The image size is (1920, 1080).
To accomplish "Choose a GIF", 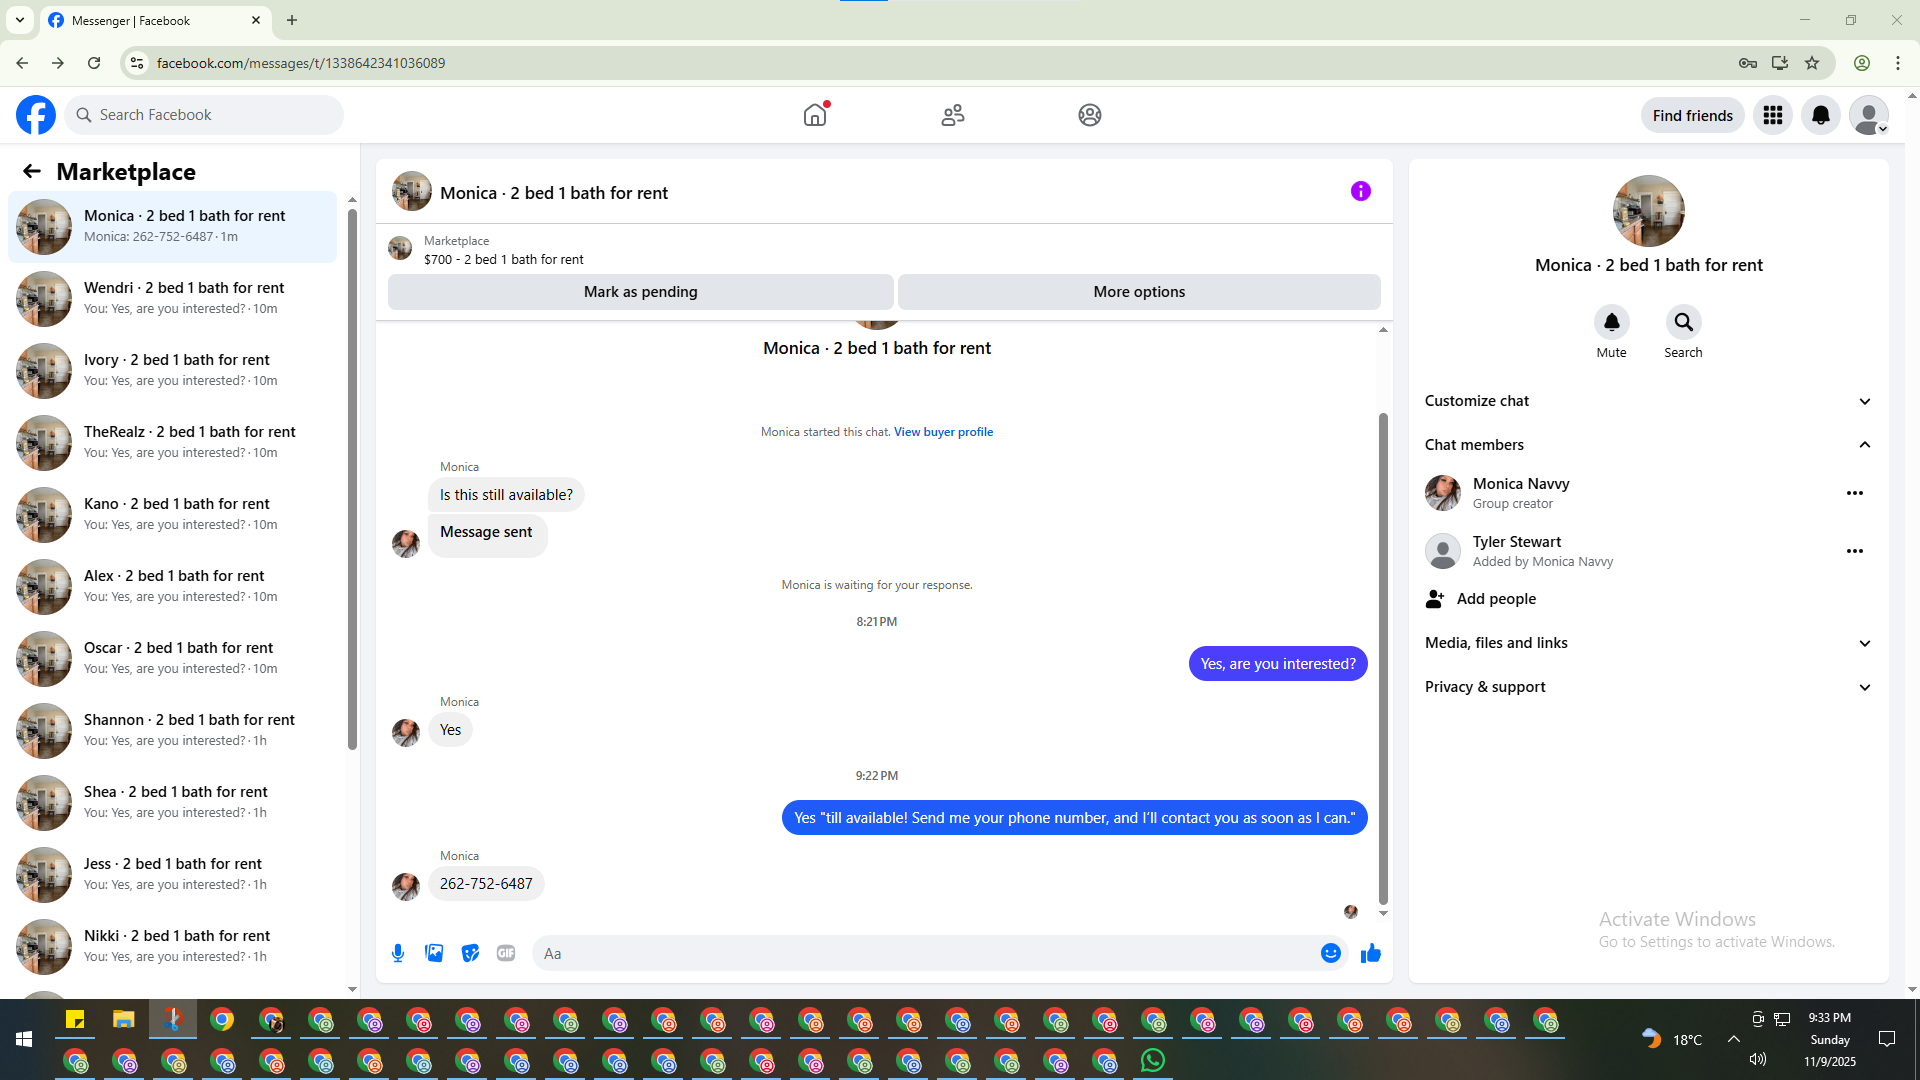I will point(506,953).
